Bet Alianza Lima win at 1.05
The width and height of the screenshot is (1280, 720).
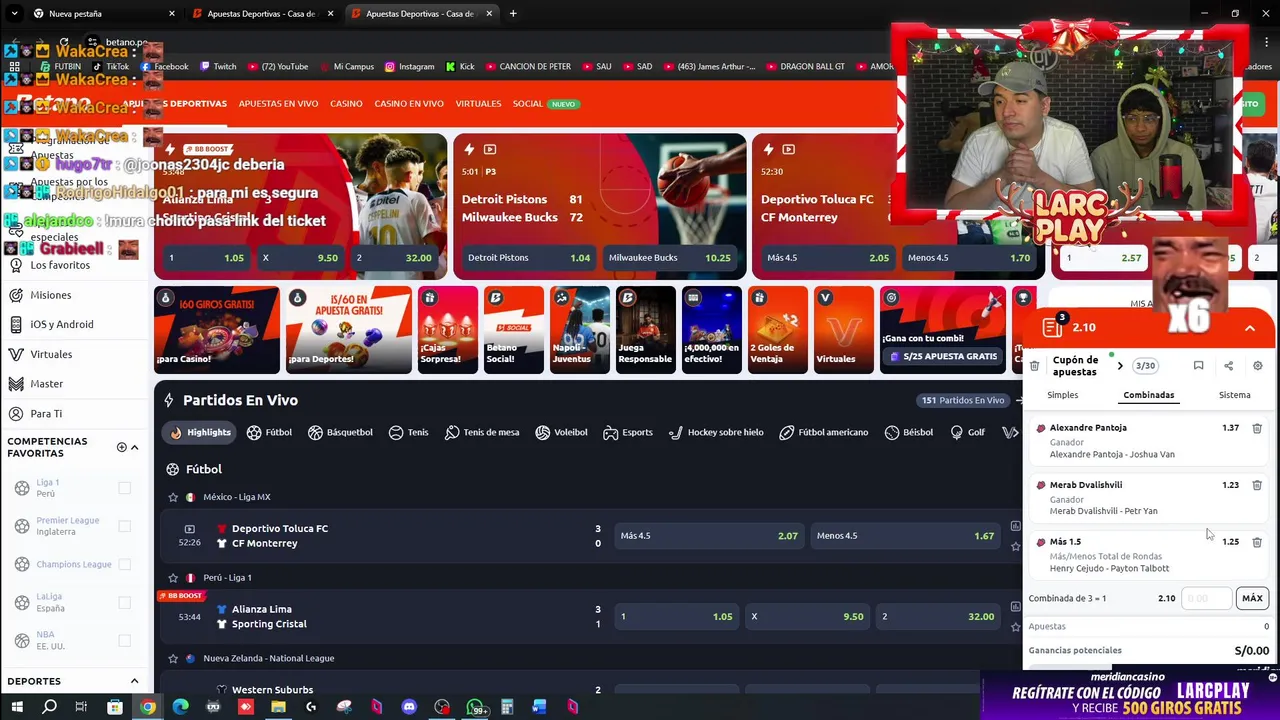click(x=676, y=617)
